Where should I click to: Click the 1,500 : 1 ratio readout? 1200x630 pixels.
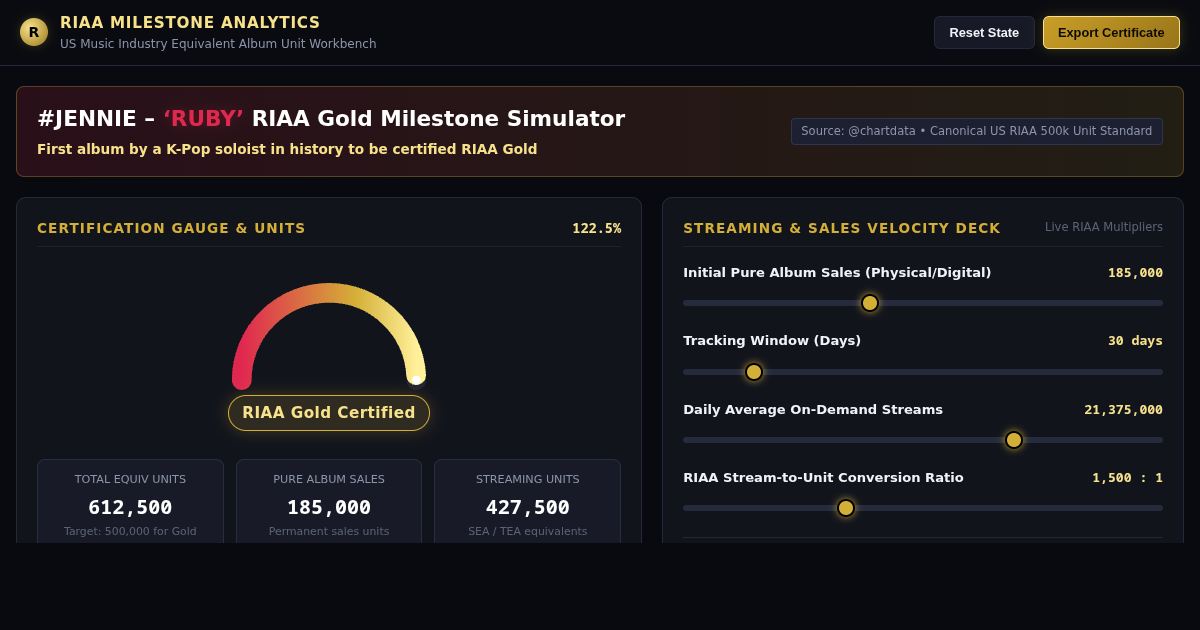pos(1128,478)
